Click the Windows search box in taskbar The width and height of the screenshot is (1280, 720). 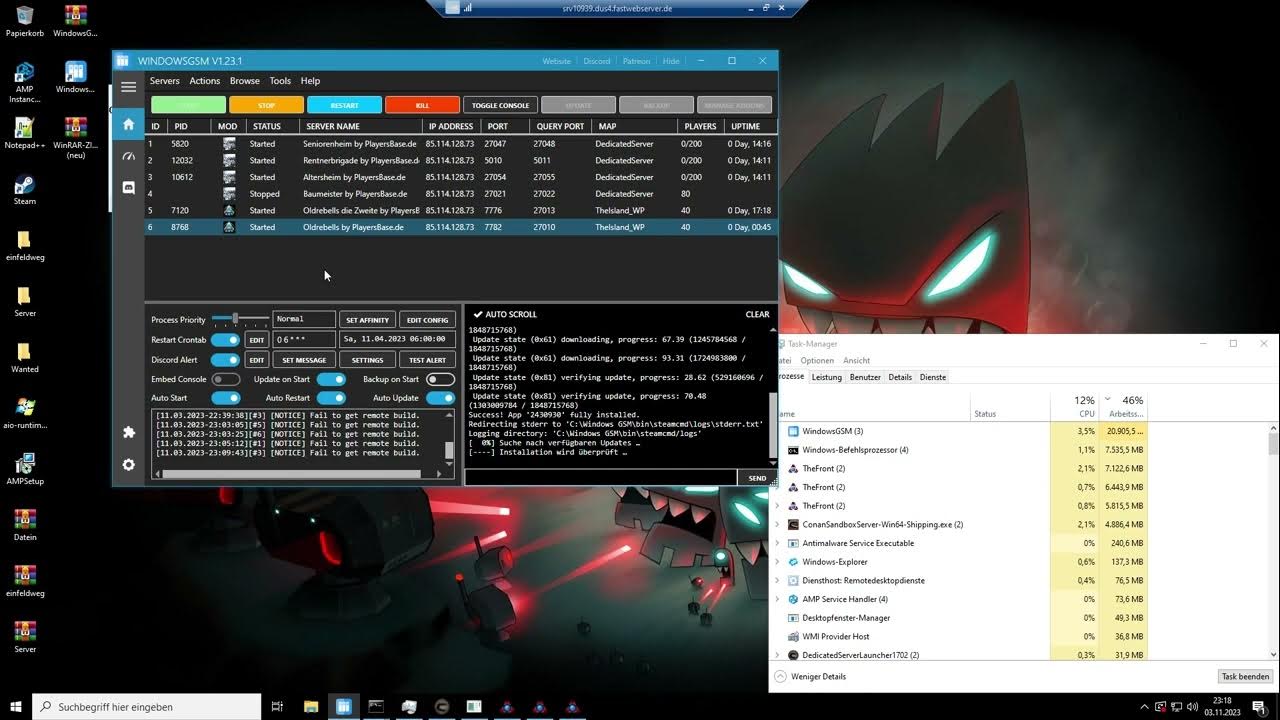tap(147, 707)
